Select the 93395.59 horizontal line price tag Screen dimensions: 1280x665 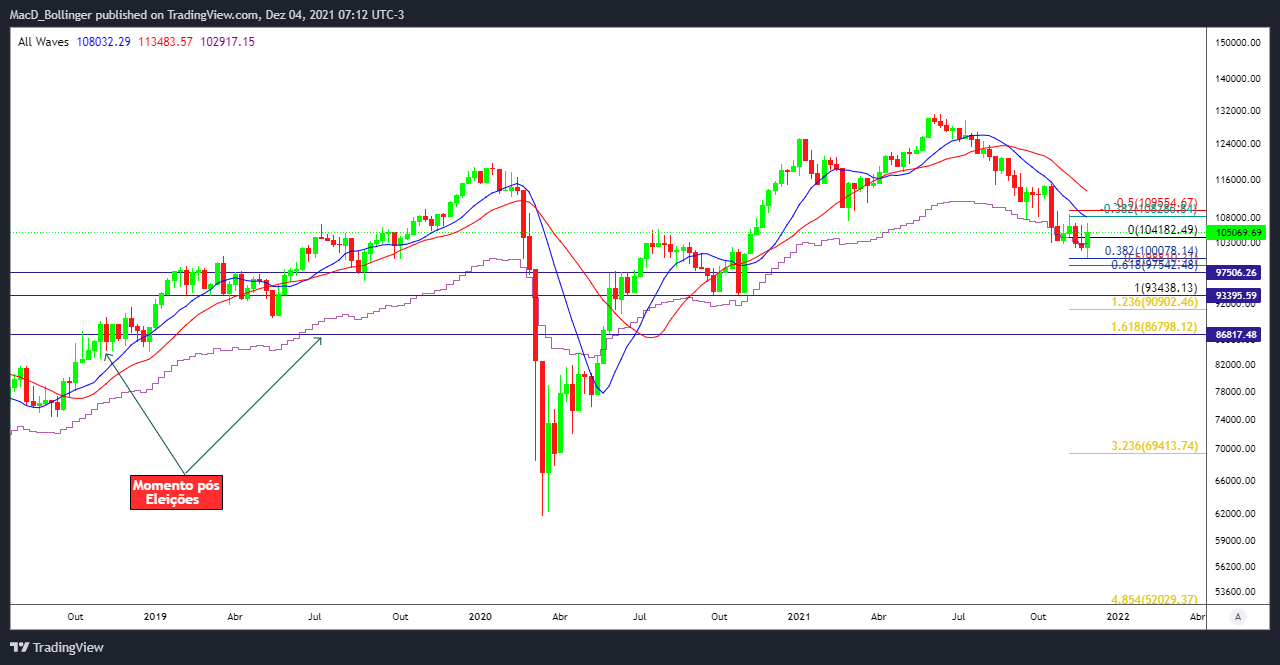click(x=1236, y=296)
